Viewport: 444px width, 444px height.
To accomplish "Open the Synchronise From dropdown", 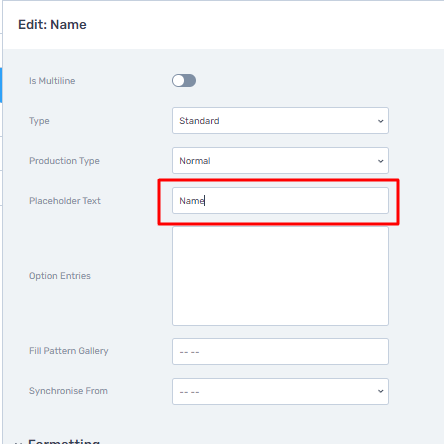I will (x=280, y=391).
